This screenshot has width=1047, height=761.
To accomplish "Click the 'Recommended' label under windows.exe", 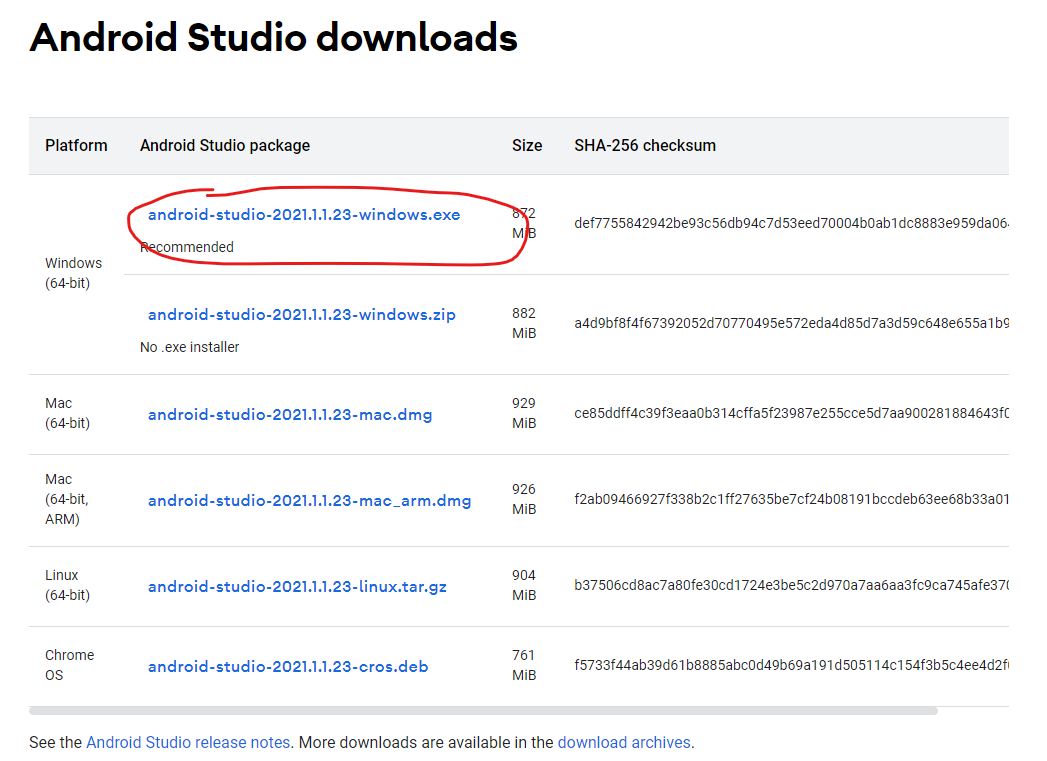I will [187, 247].
